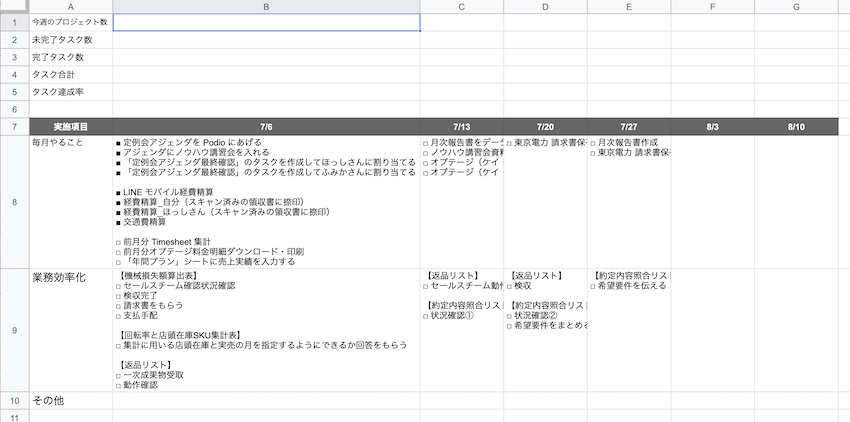Select the 8/3 date header cell
The width and height of the screenshot is (850, 422).
pyautogui.click(x=712, y=127)
